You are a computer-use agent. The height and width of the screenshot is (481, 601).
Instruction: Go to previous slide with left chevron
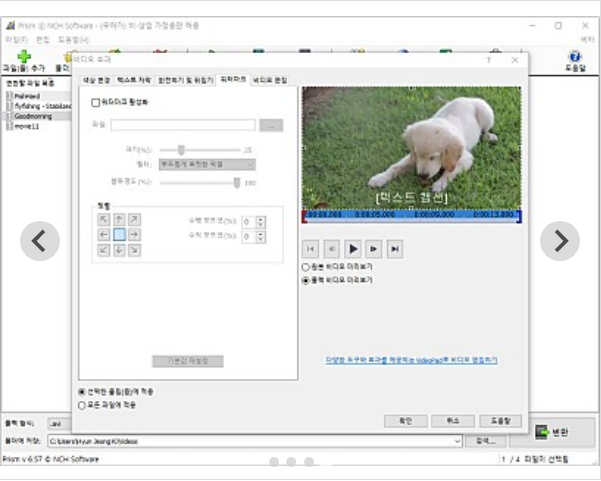40,241
